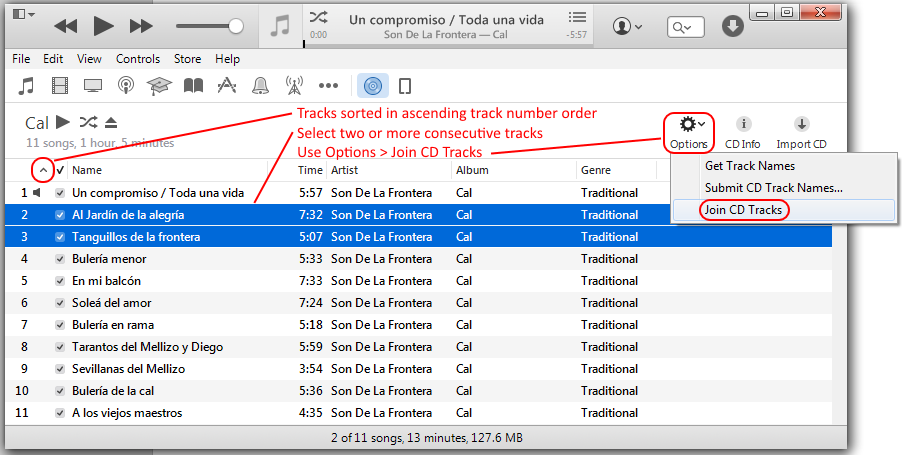The image size is (902, 455).
Task: Switch to the Music library icon
Action: pos(26,86)
